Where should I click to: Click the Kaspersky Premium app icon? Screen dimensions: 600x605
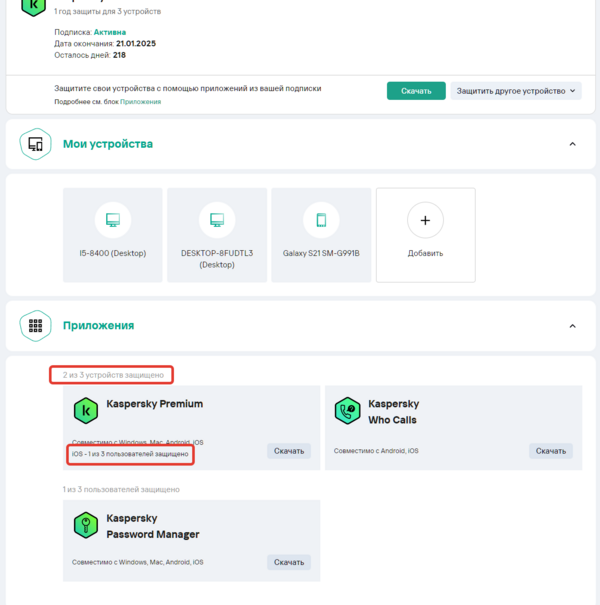86,410
